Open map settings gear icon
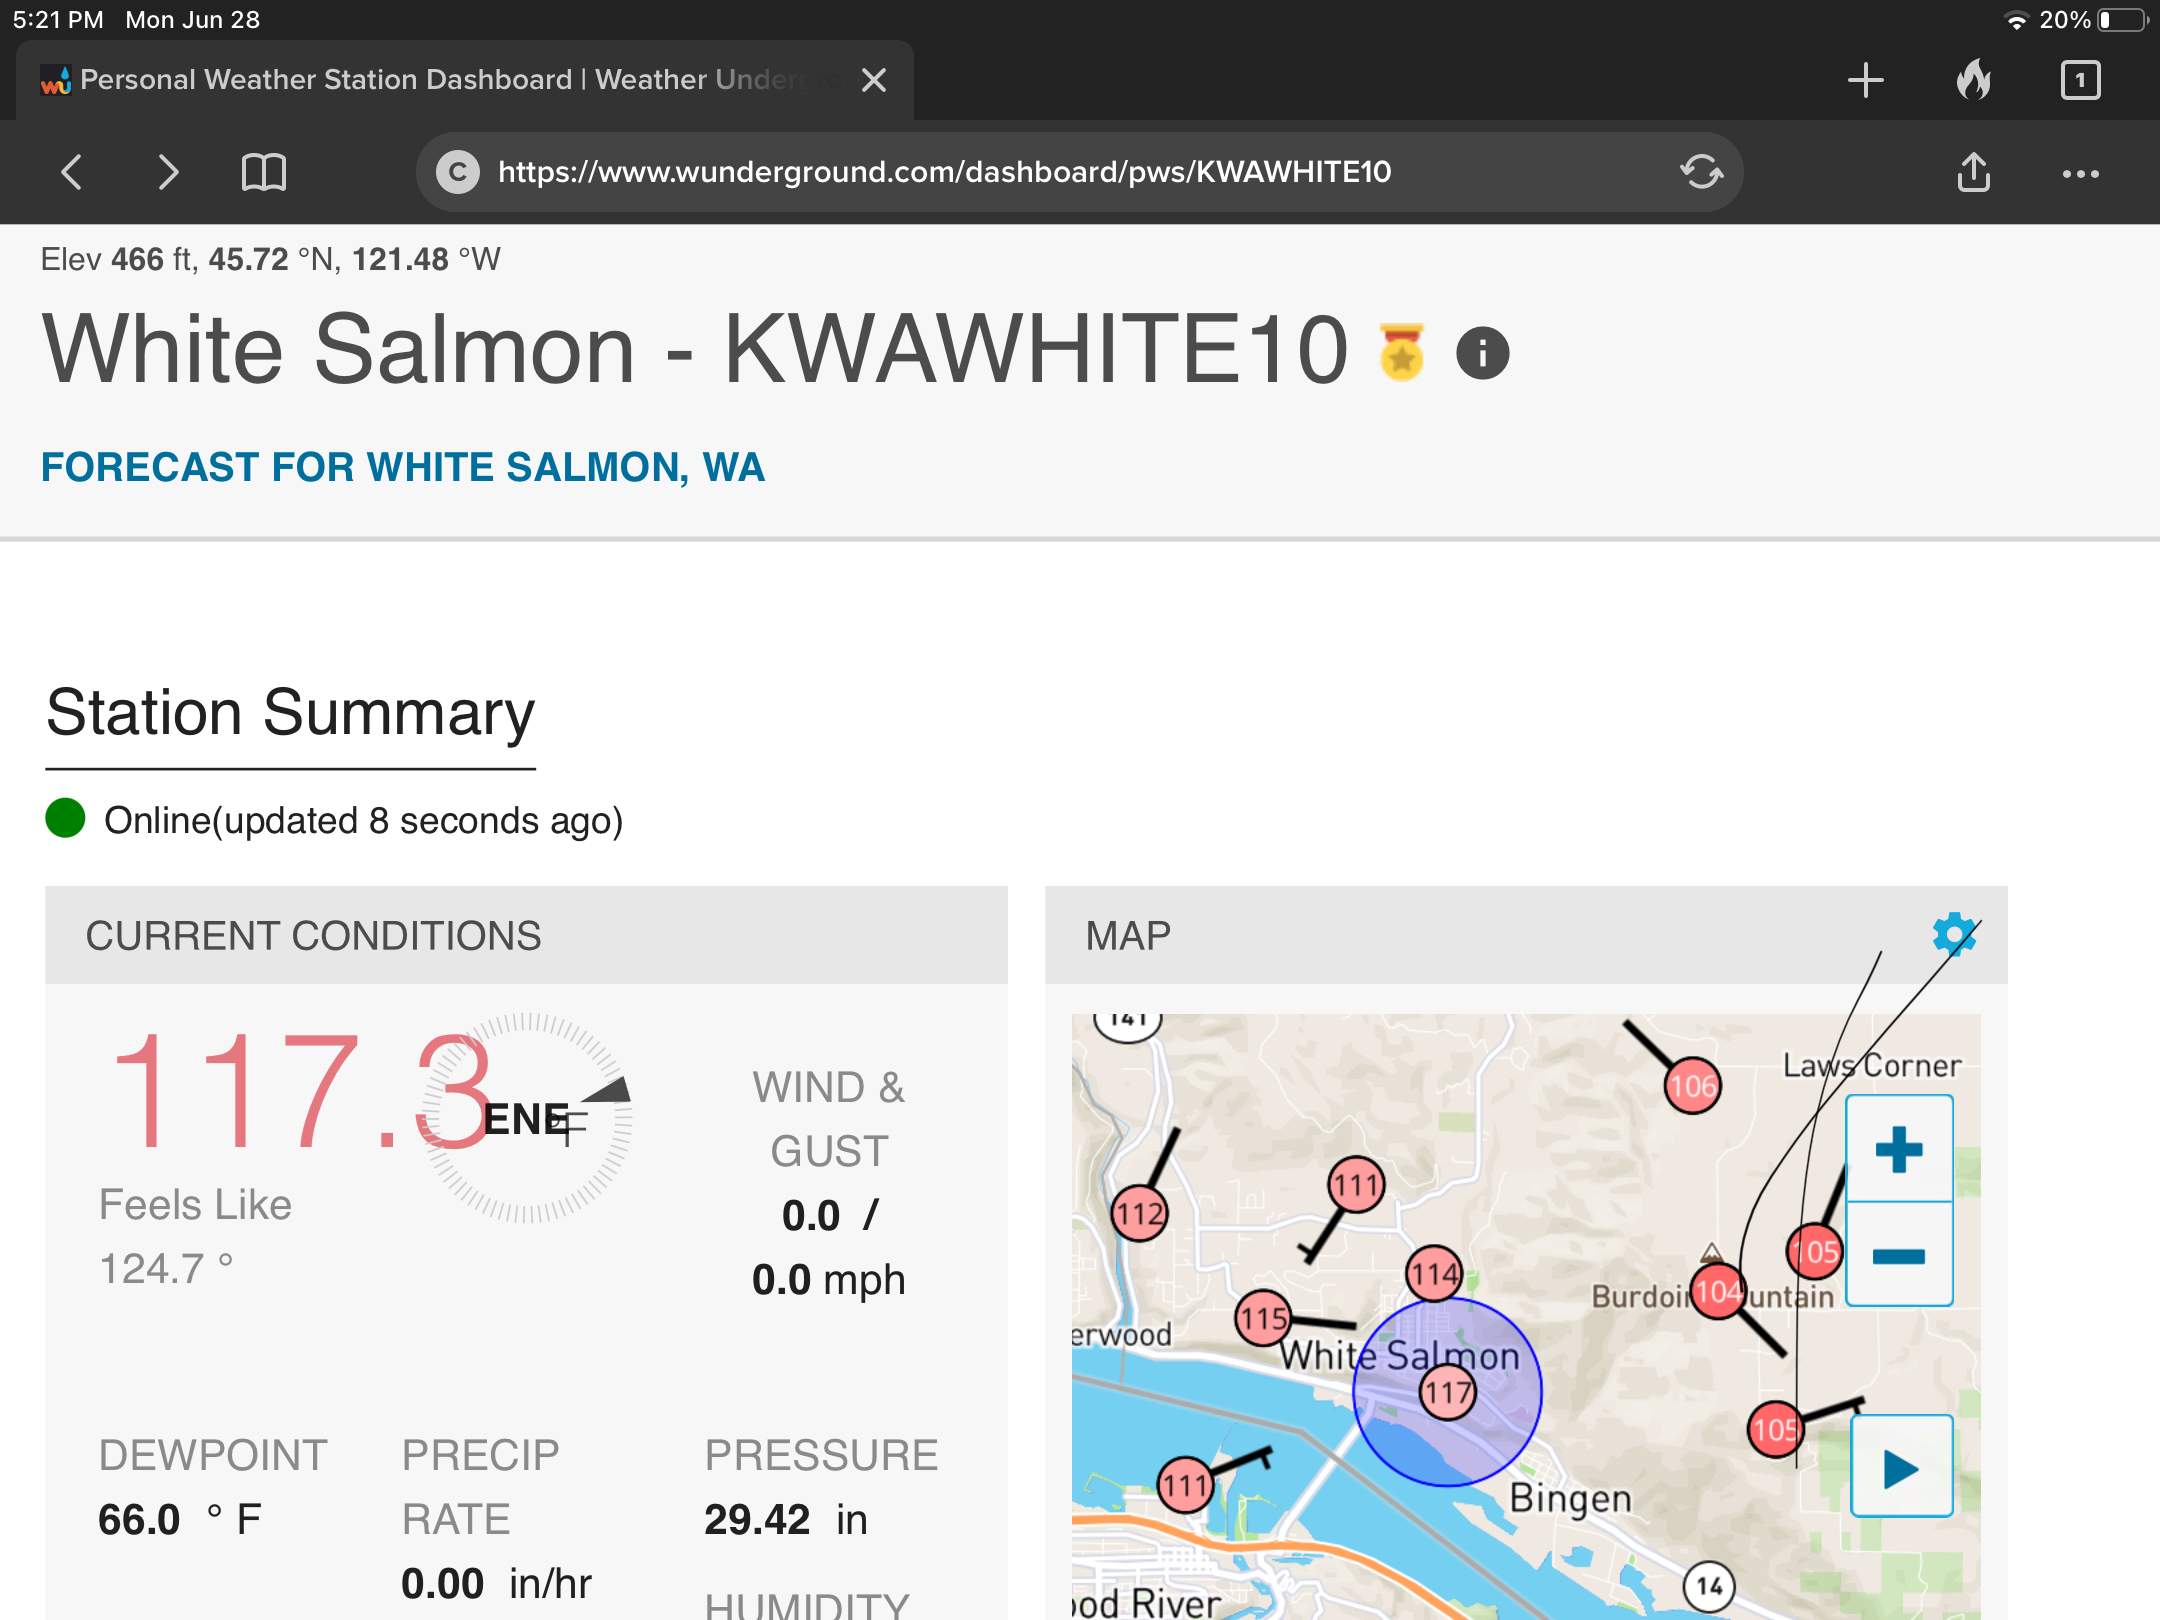The height and width of the screenshot is (1620, 2160). pos(1954,935)
